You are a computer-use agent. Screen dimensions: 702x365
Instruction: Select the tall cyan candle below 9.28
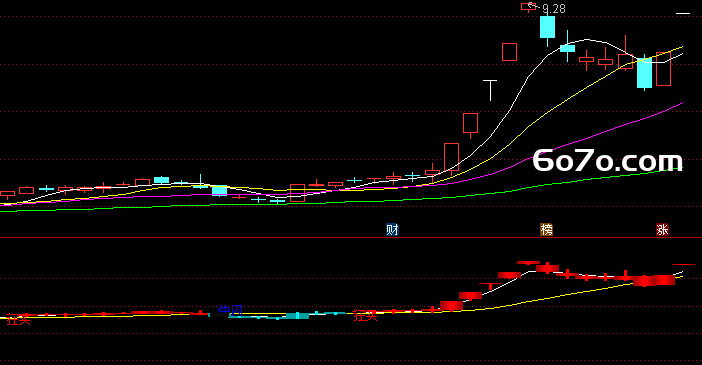[547, 28]
